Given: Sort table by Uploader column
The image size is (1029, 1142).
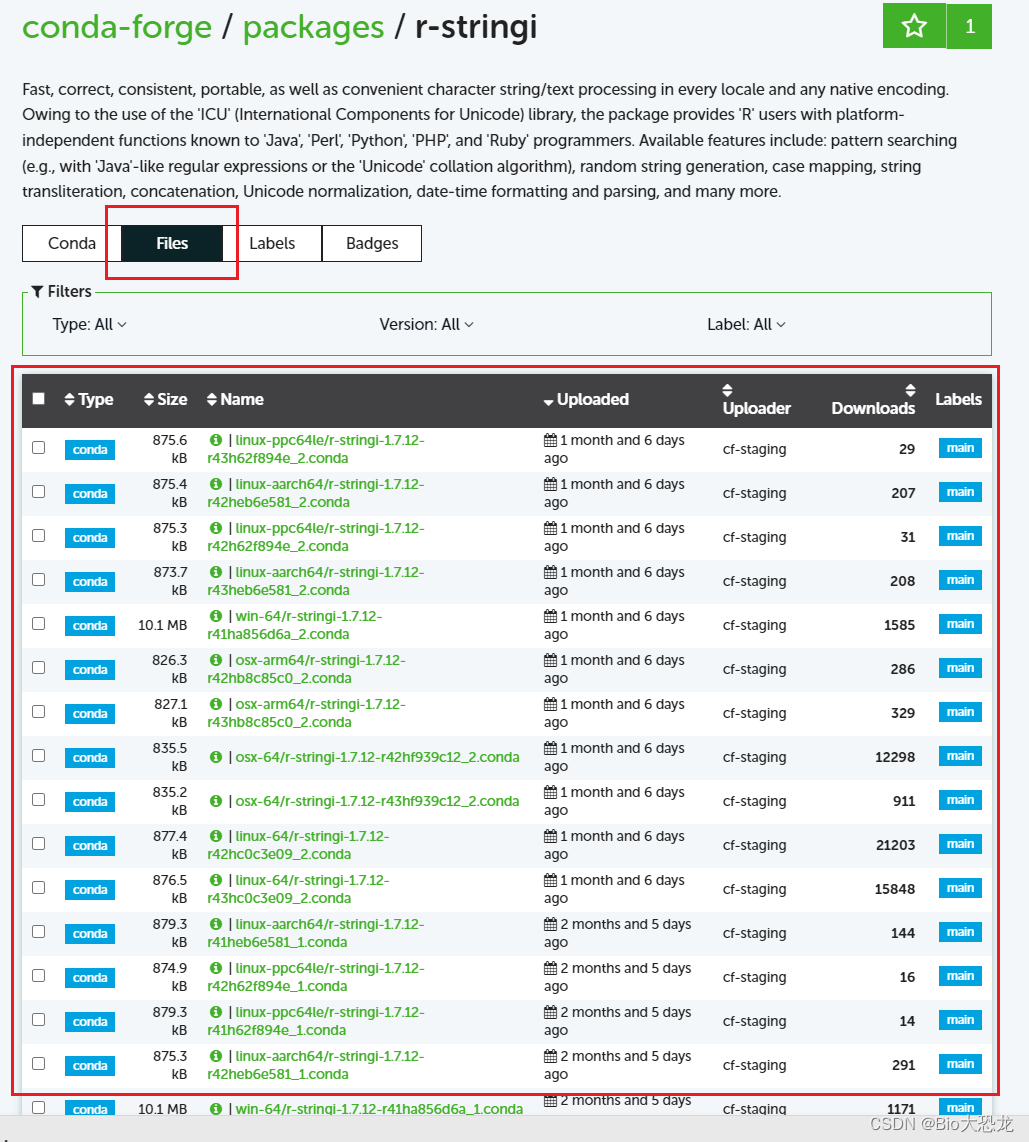Looking at the screenshot, I should 757,399.
